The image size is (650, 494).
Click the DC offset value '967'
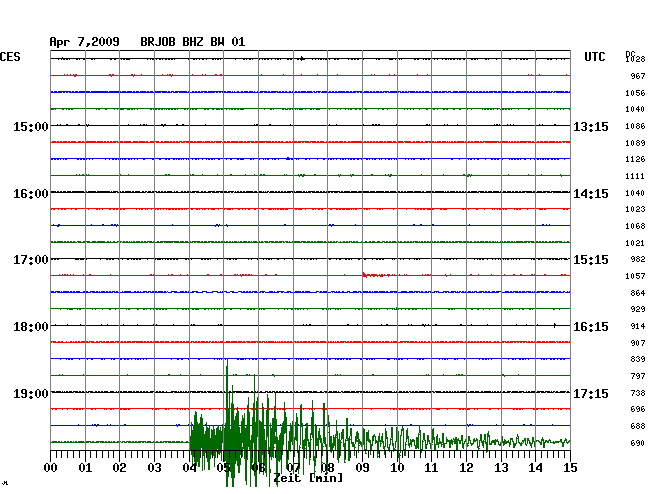click(x=638, y=76)
